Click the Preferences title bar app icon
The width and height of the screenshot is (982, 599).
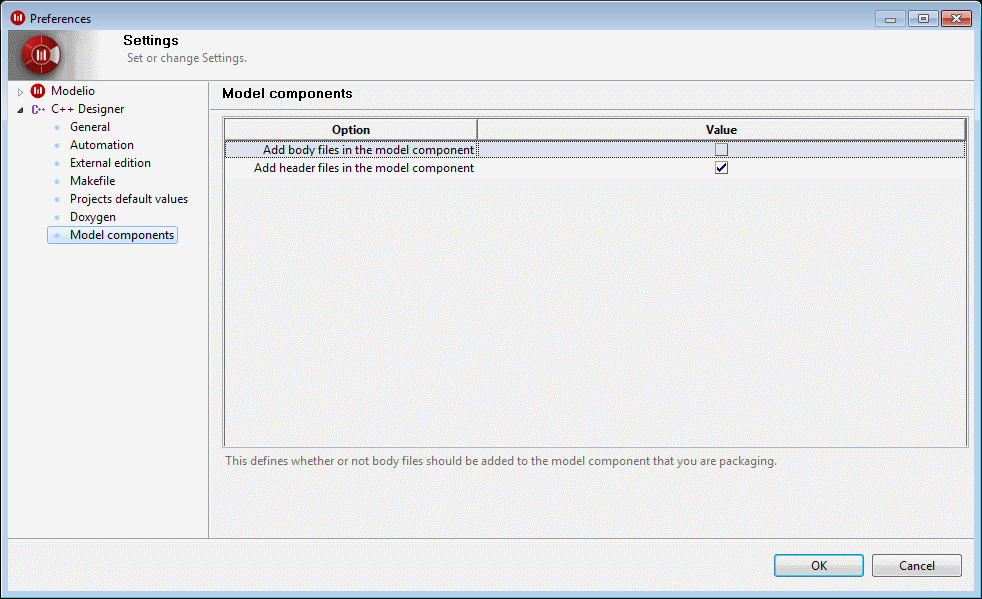pos(18,18)
